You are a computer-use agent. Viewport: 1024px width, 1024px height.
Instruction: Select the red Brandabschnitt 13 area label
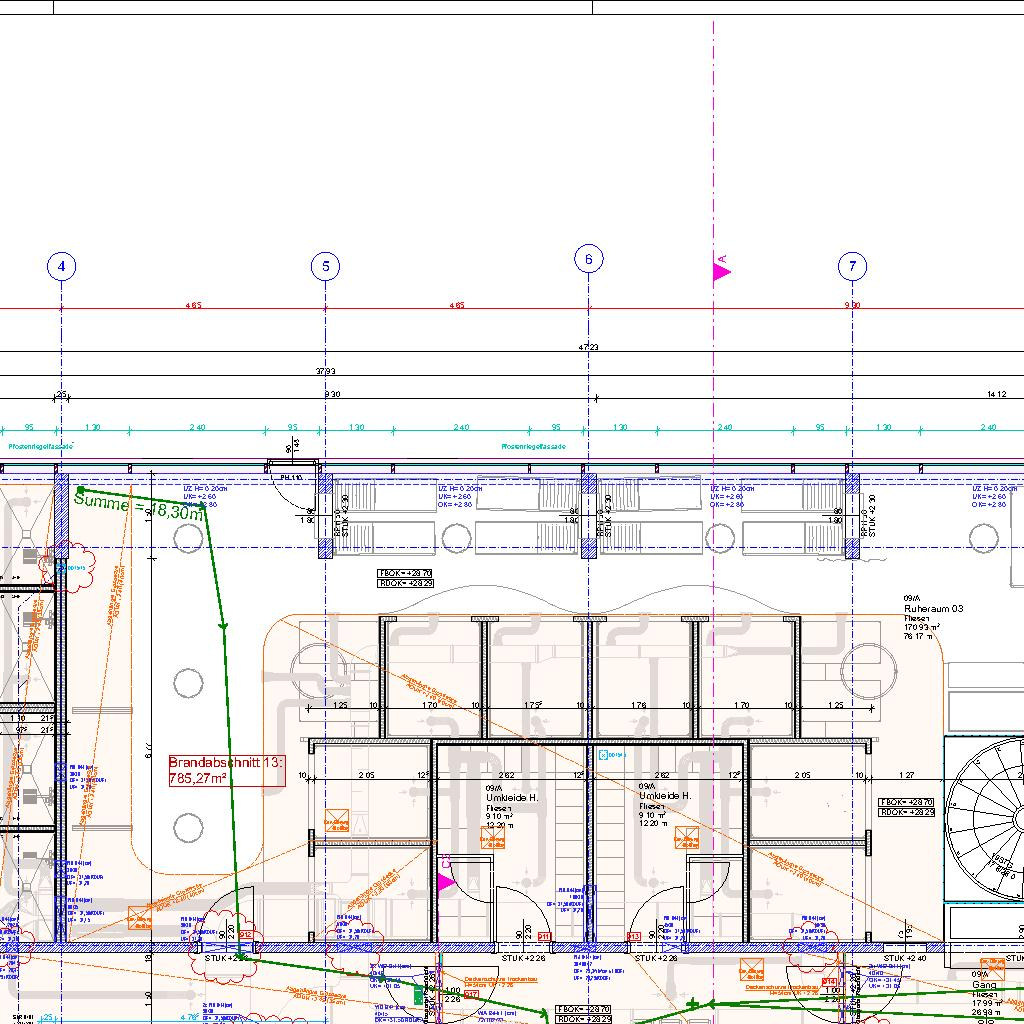[226, 770]
